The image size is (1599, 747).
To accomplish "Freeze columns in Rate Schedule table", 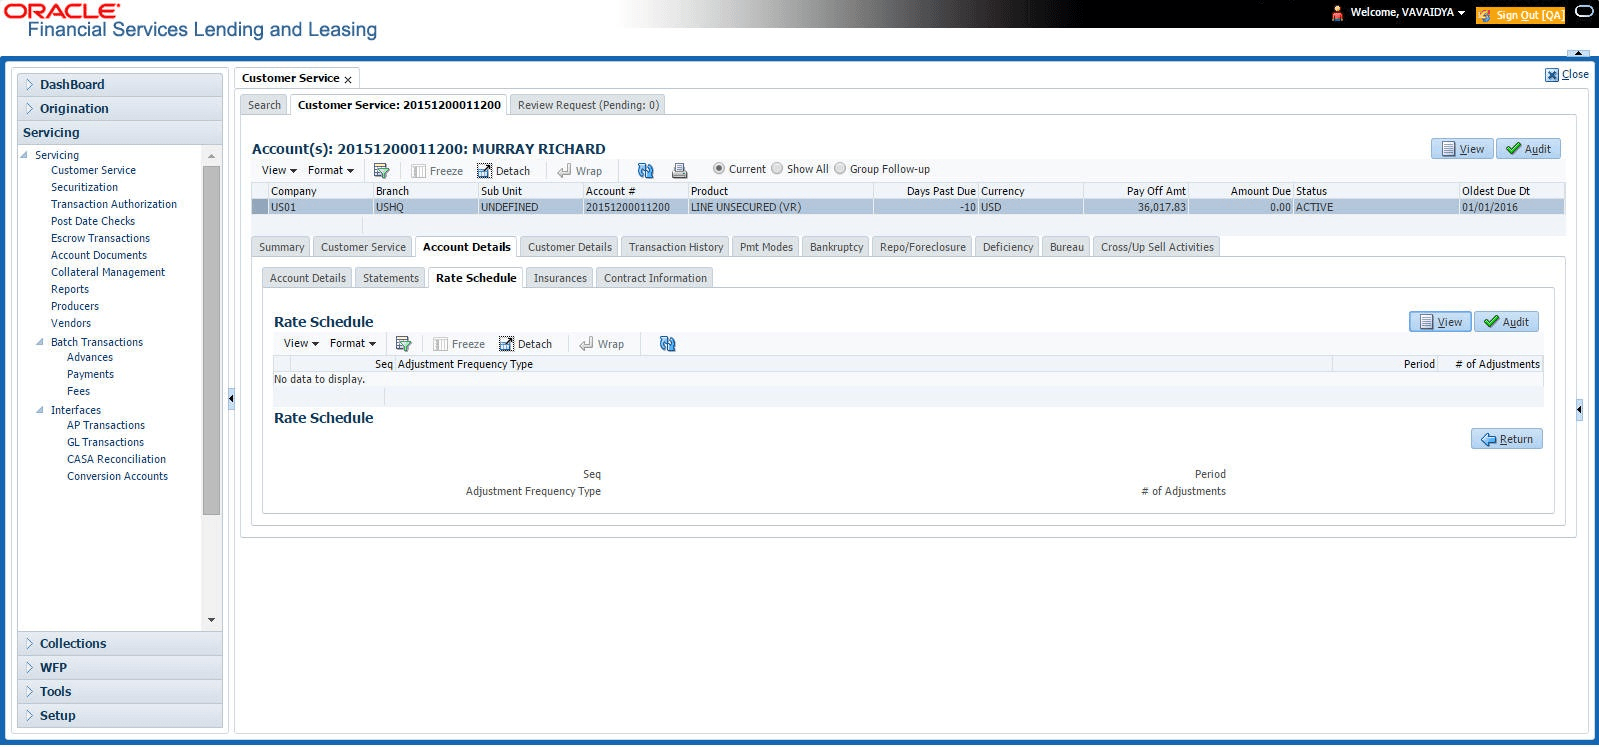I will click(459, 344).
